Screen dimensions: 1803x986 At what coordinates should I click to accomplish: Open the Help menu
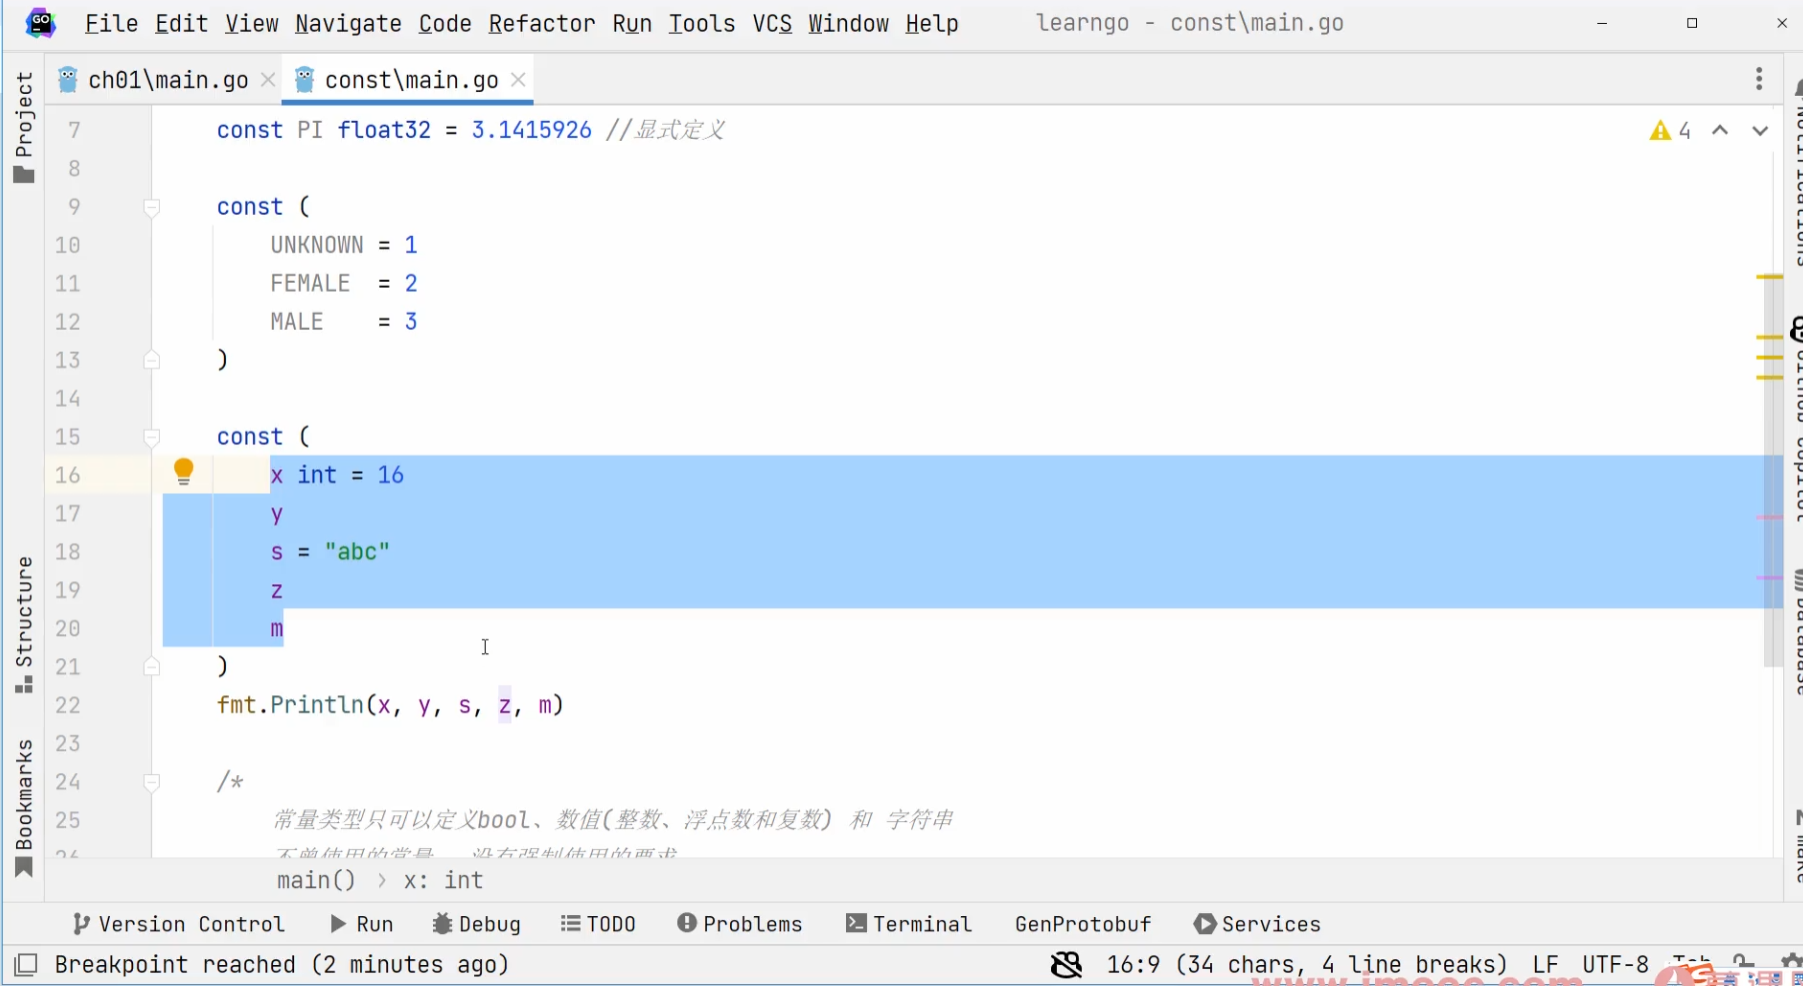932,23
